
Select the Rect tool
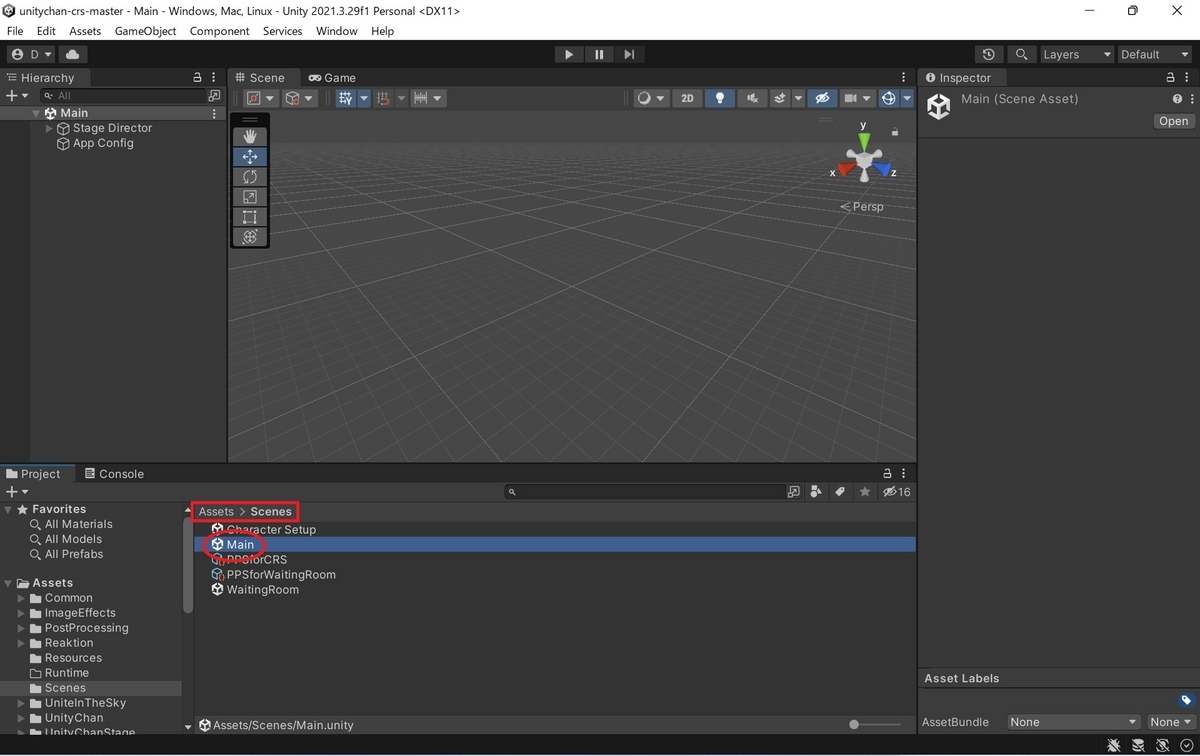click(250, 217)
